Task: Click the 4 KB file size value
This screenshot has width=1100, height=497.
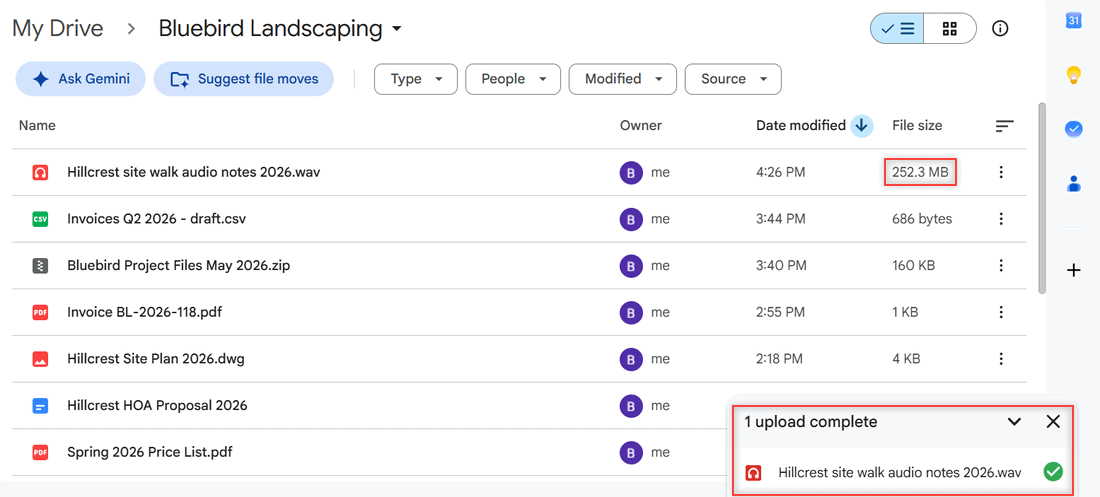Action: (x=906, y=359)
